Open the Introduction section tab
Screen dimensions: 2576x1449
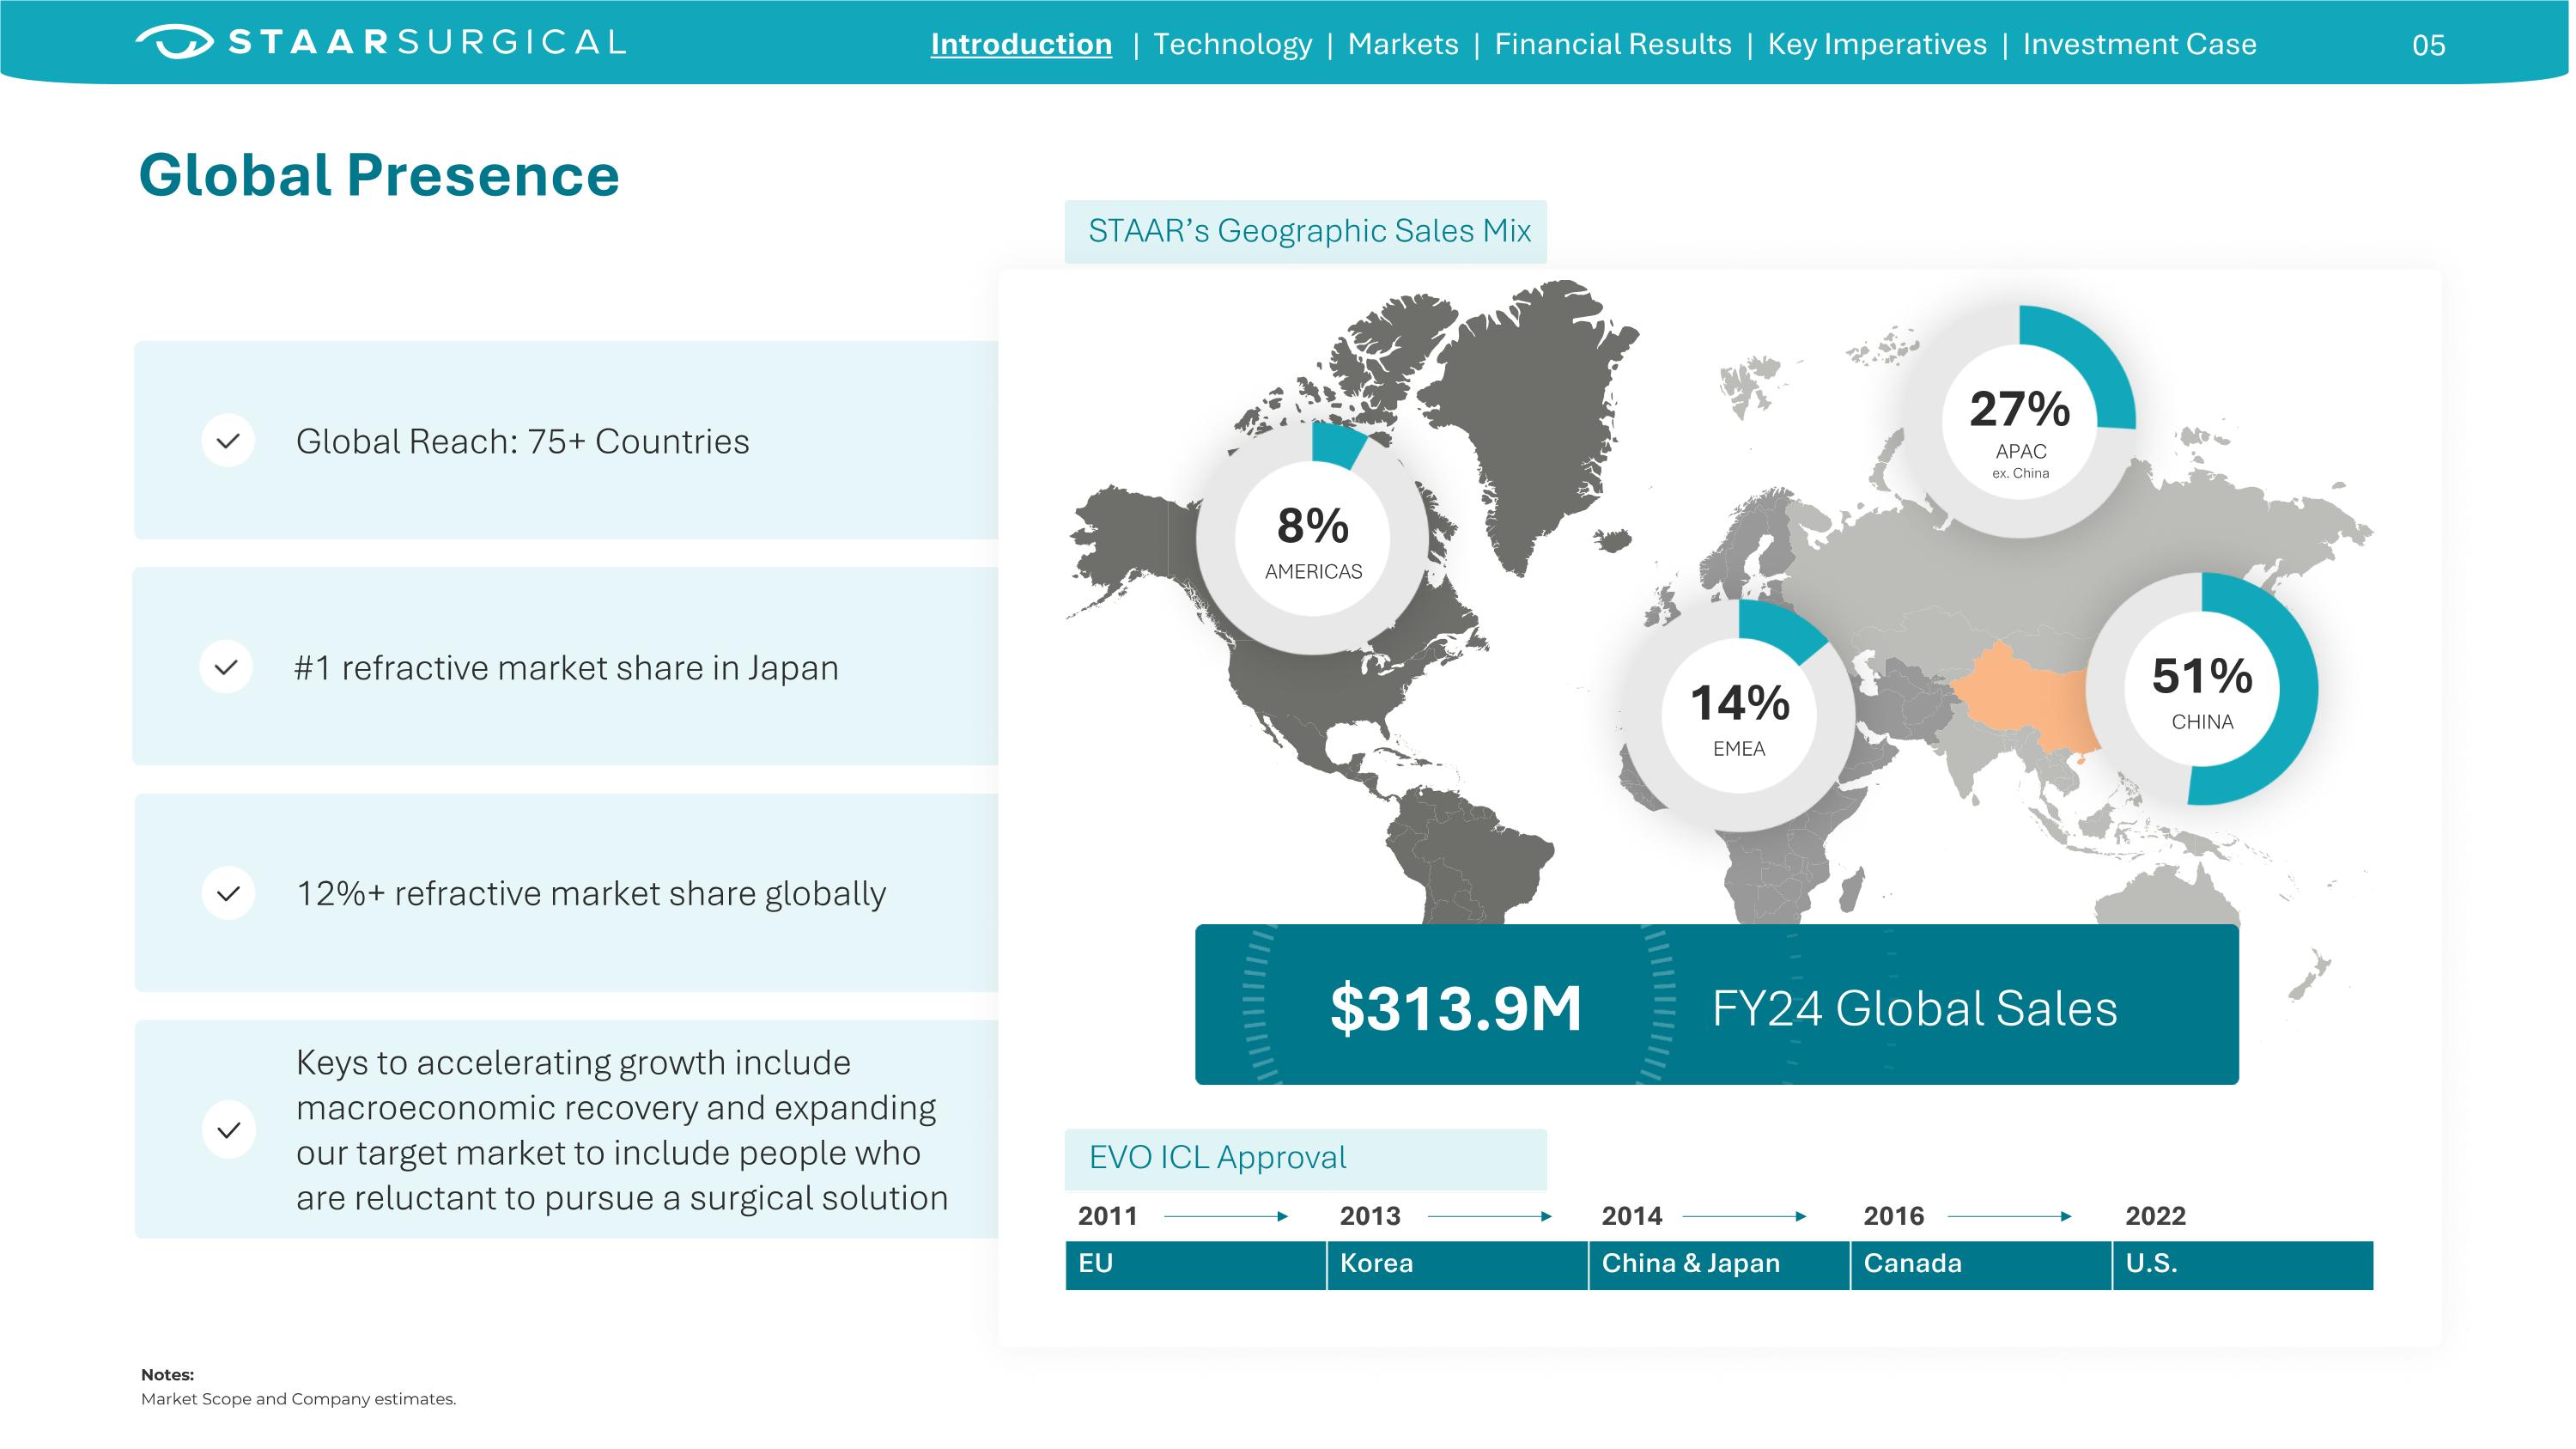[1021, 44]
